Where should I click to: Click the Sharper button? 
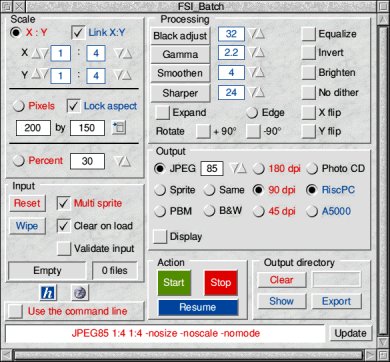[x=180, y=93]
